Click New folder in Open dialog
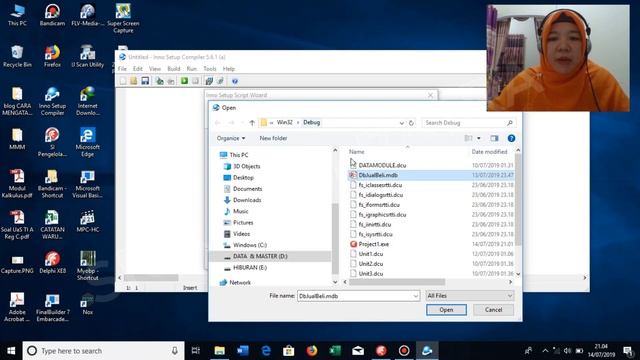 (273, 138)
